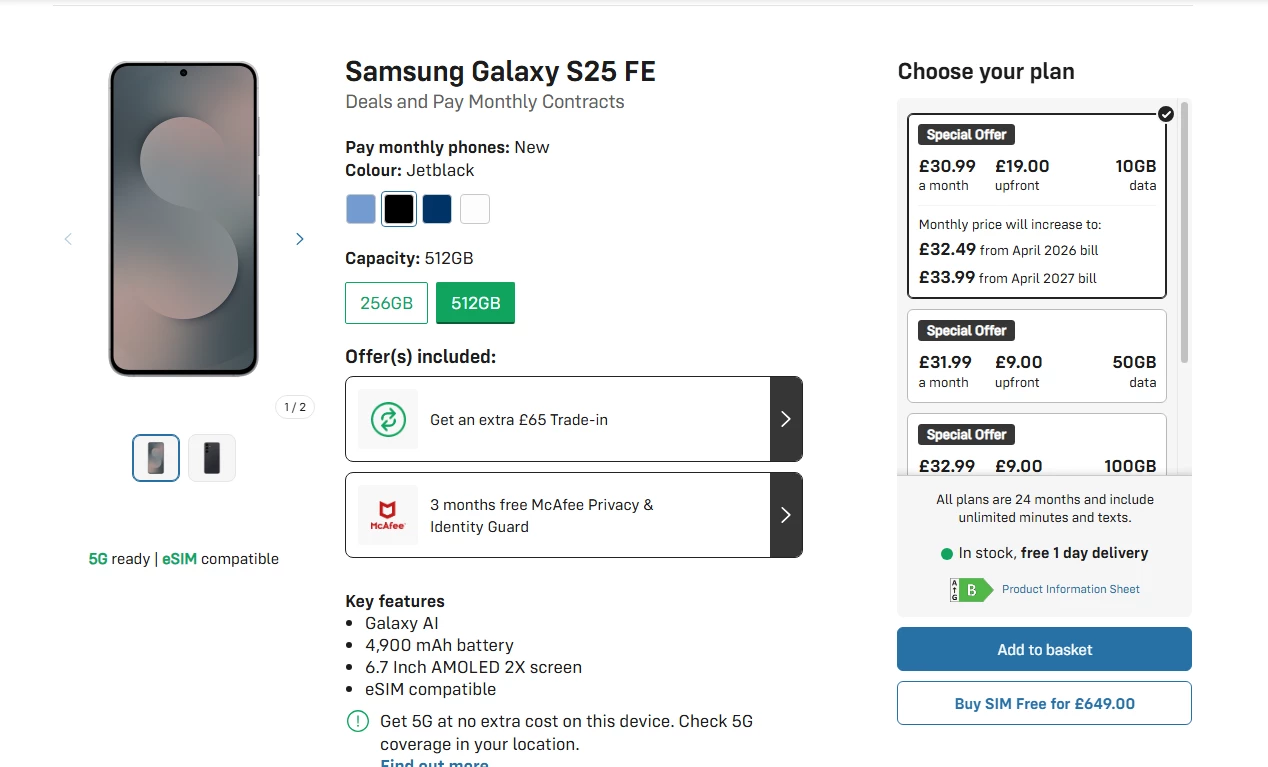This screenshot has width=1268, height=767.
Task: Show the phone back view thumbnail
Action: point(212,458)
